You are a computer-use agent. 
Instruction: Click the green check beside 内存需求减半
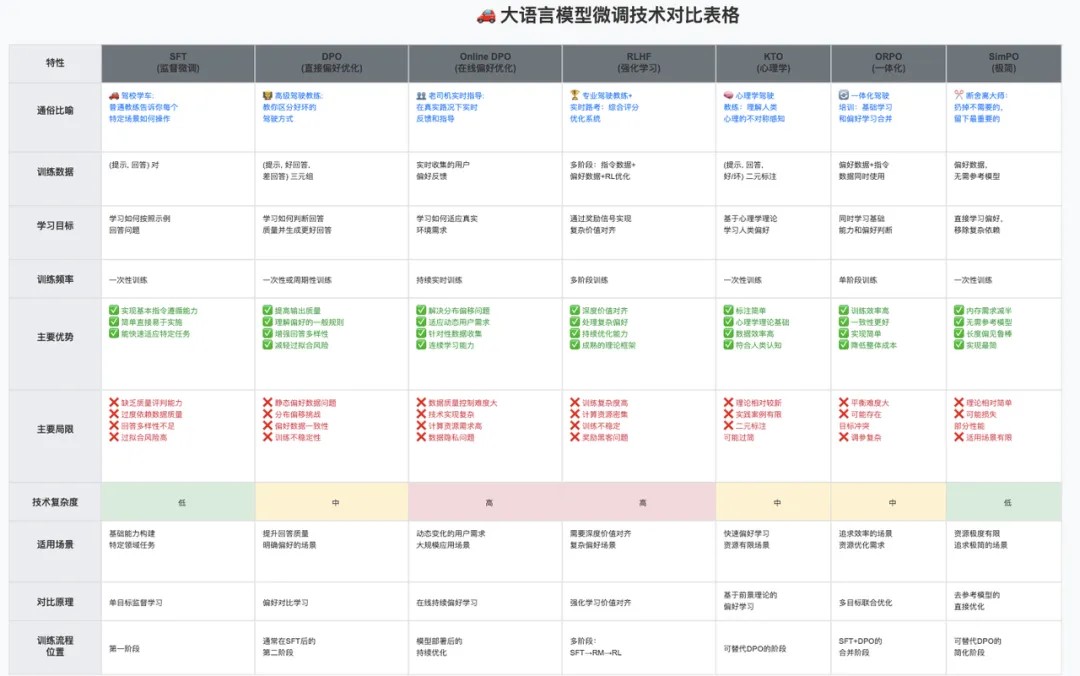[958, 310]
